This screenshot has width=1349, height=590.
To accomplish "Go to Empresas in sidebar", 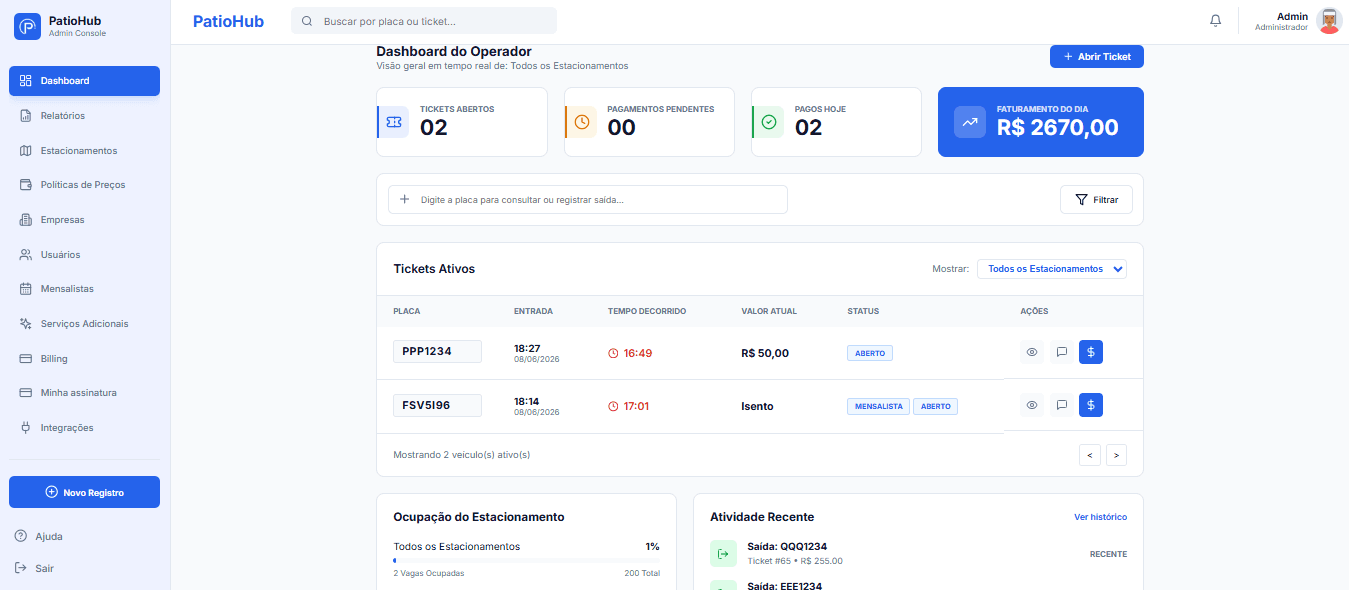I will (x=84, y=220).
